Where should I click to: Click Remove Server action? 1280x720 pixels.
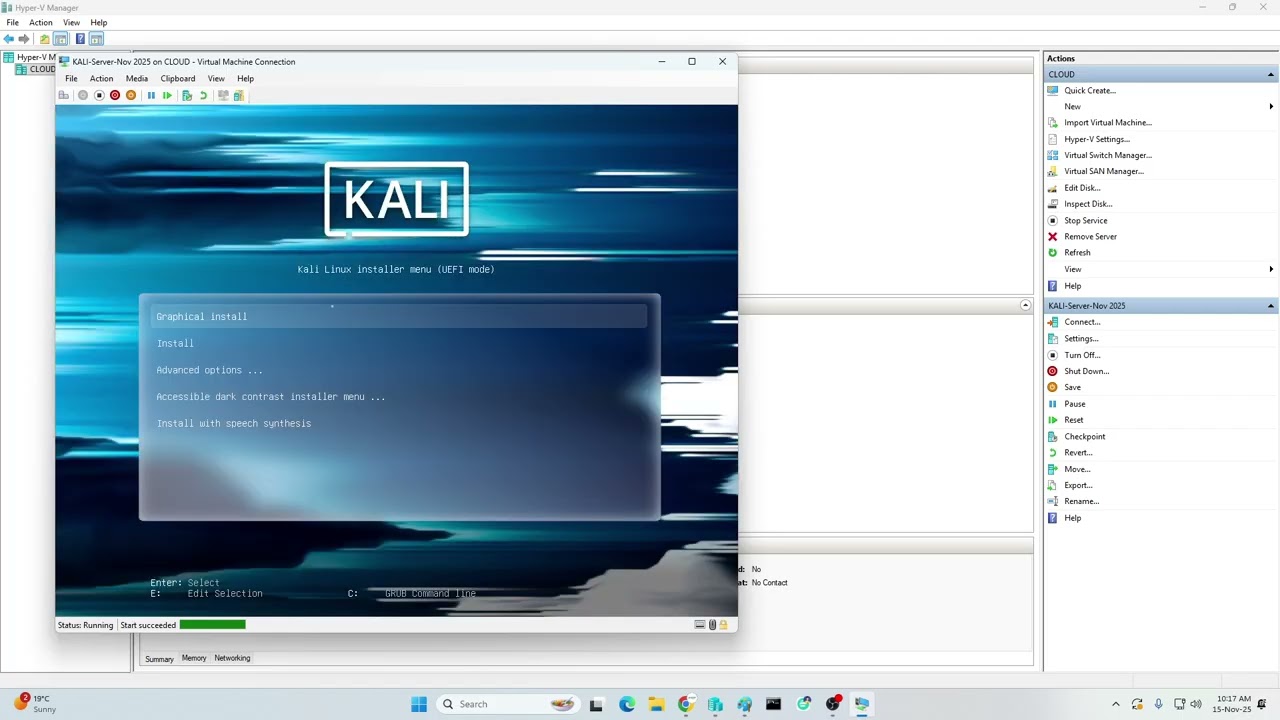(x=1090, y=237)
